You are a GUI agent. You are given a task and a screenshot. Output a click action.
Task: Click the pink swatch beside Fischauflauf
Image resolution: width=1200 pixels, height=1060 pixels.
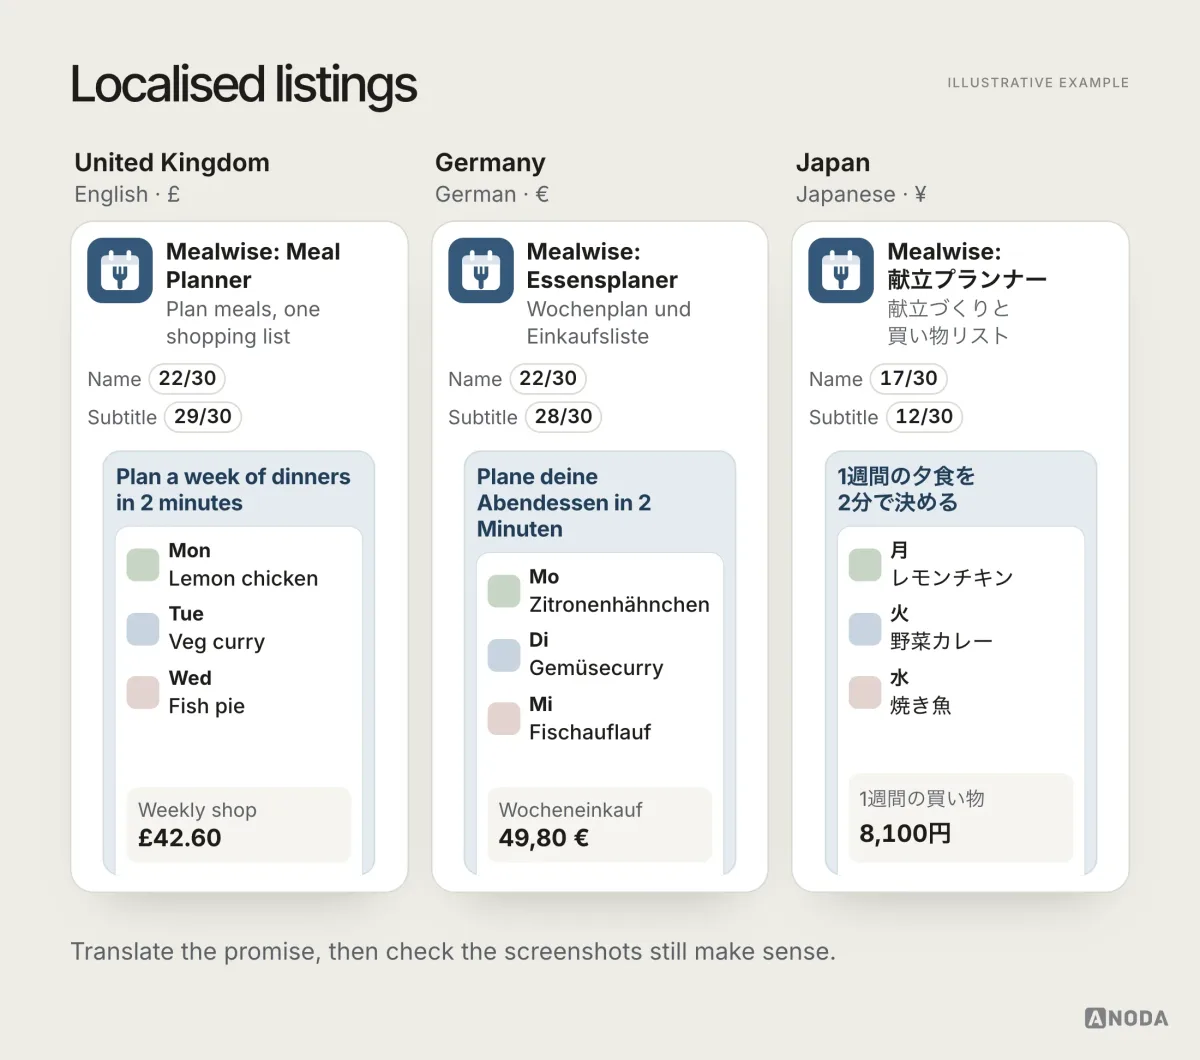pyautogui.click(x=504, y=718)
